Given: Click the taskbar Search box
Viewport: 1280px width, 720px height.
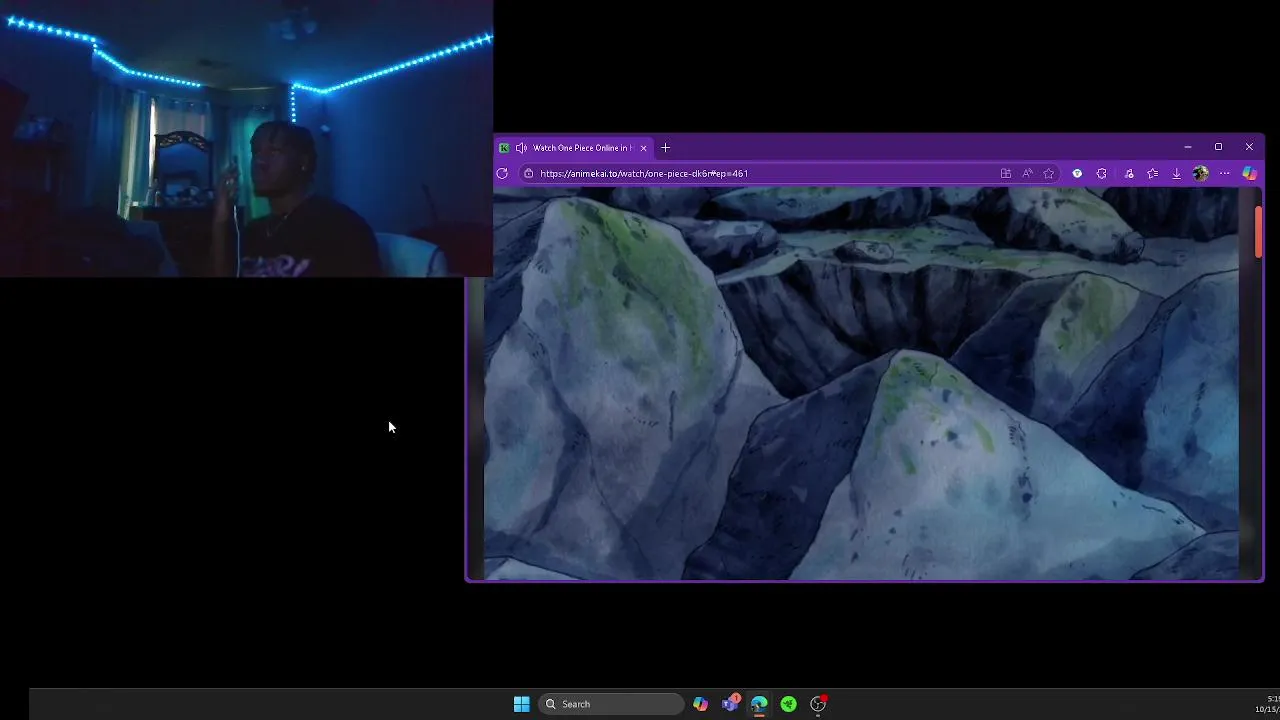Looking at the screenshot, I should pyautogui.click(x=611, y=704).
